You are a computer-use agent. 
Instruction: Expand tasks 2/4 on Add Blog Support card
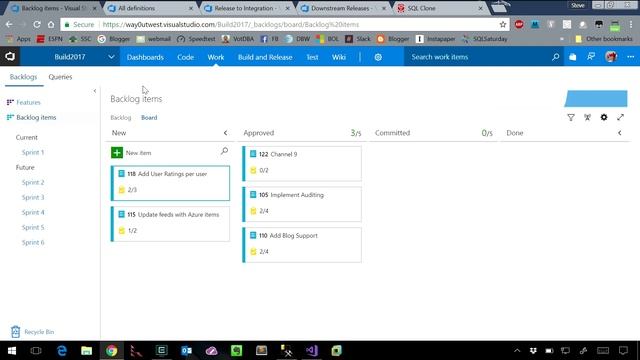259,251
